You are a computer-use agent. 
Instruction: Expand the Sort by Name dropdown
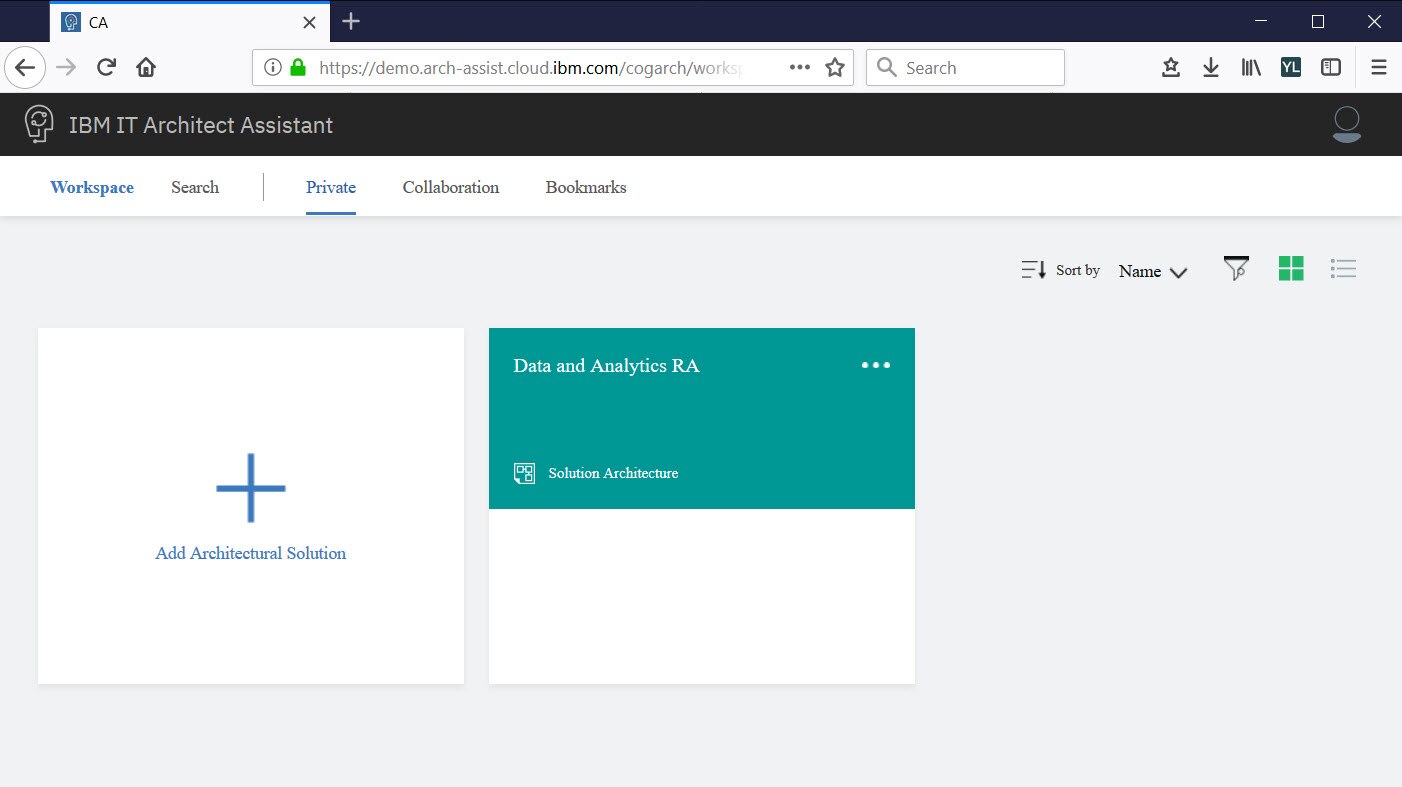1153,271
